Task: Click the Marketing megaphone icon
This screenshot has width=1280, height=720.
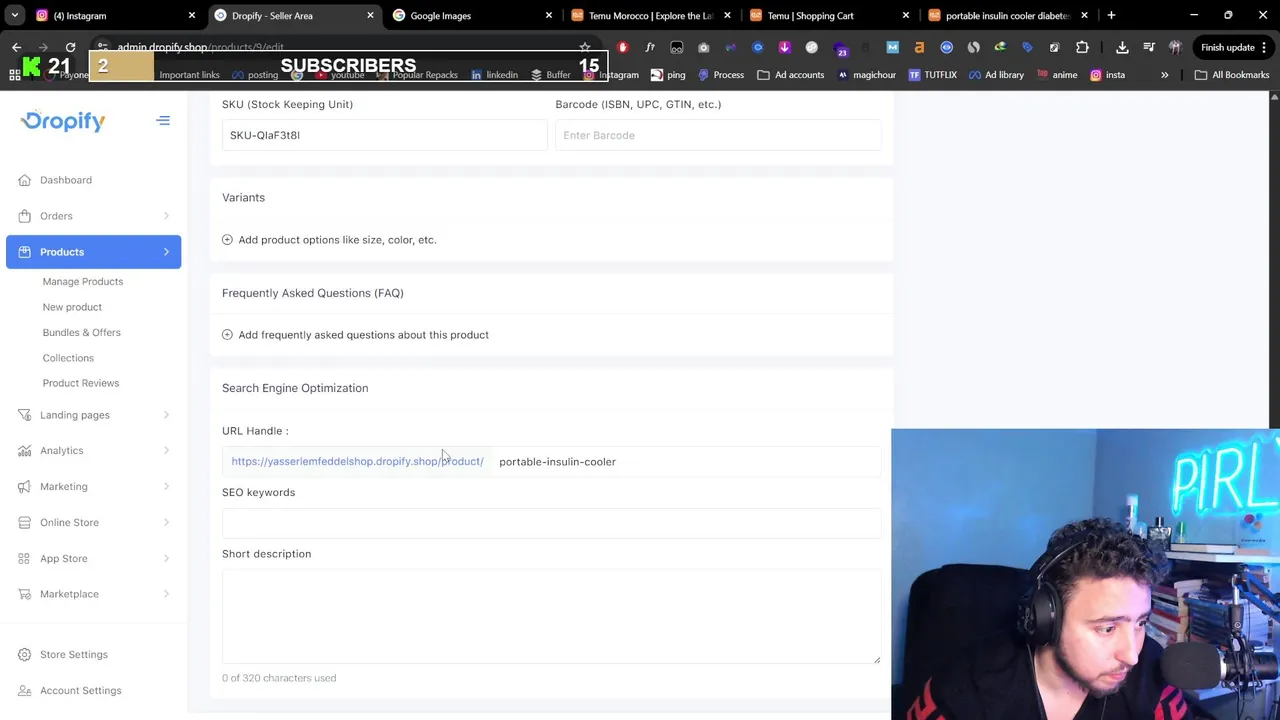Action: (24, 487)
